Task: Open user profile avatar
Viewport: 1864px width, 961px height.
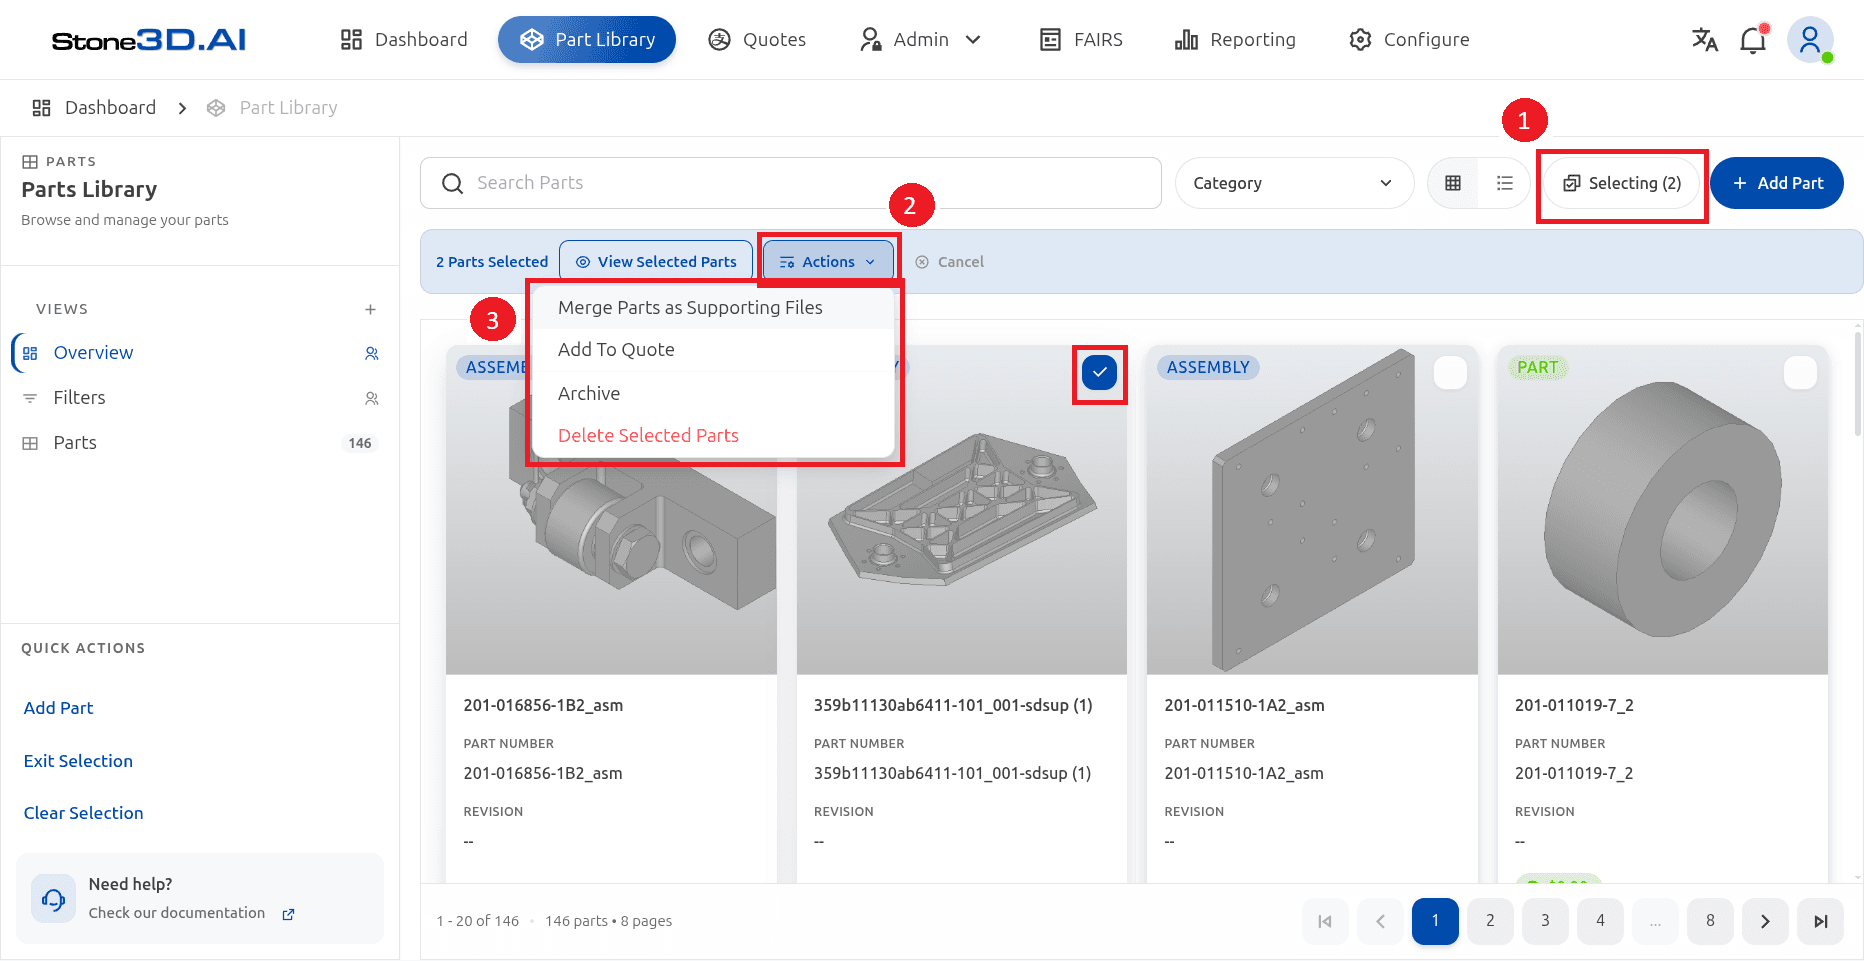Action: (x=1810, y=40)
